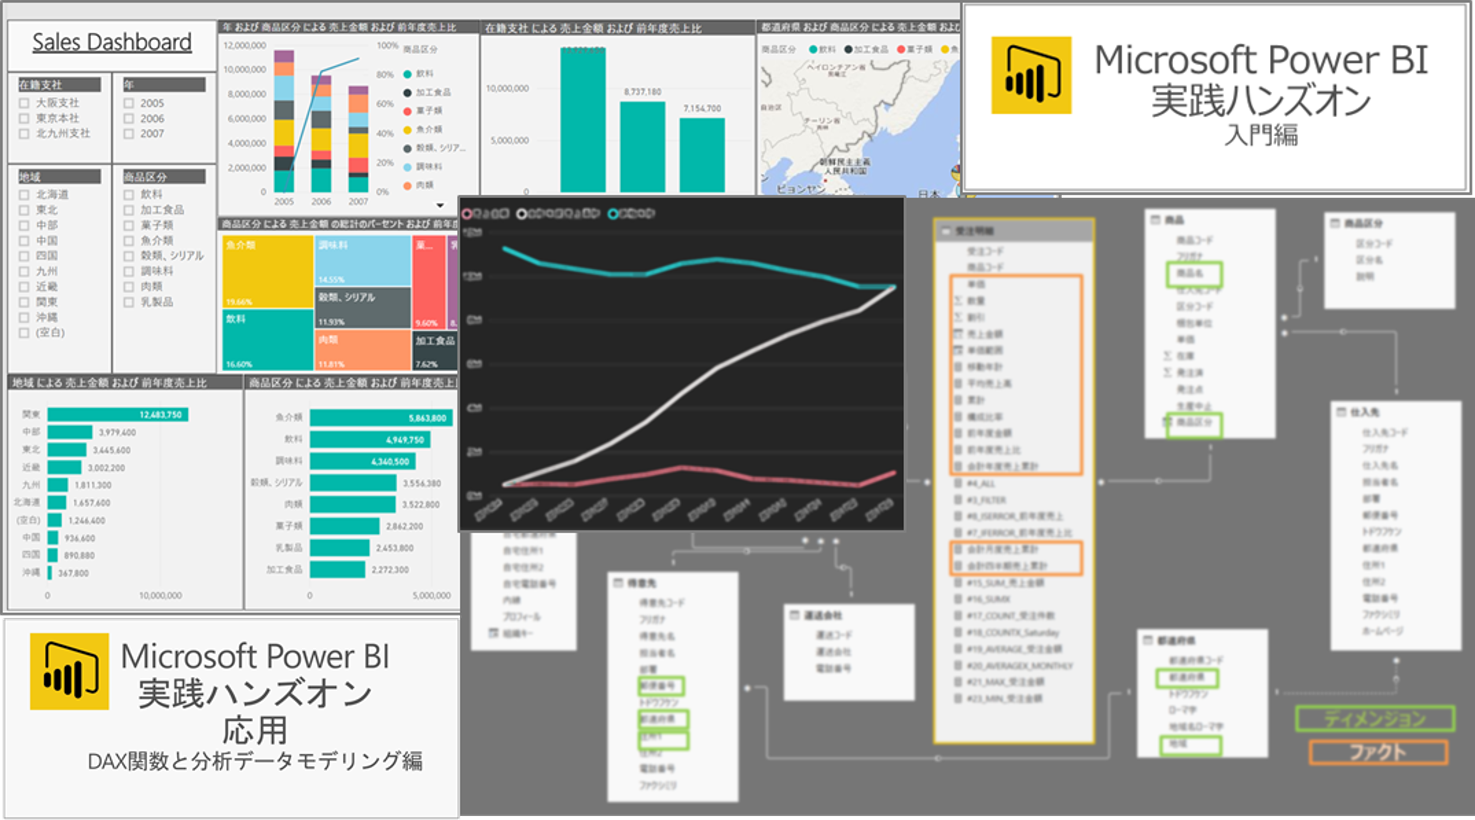Click the Power BI logo beside 入門編
The image size is (1475, 820).
1031,76
